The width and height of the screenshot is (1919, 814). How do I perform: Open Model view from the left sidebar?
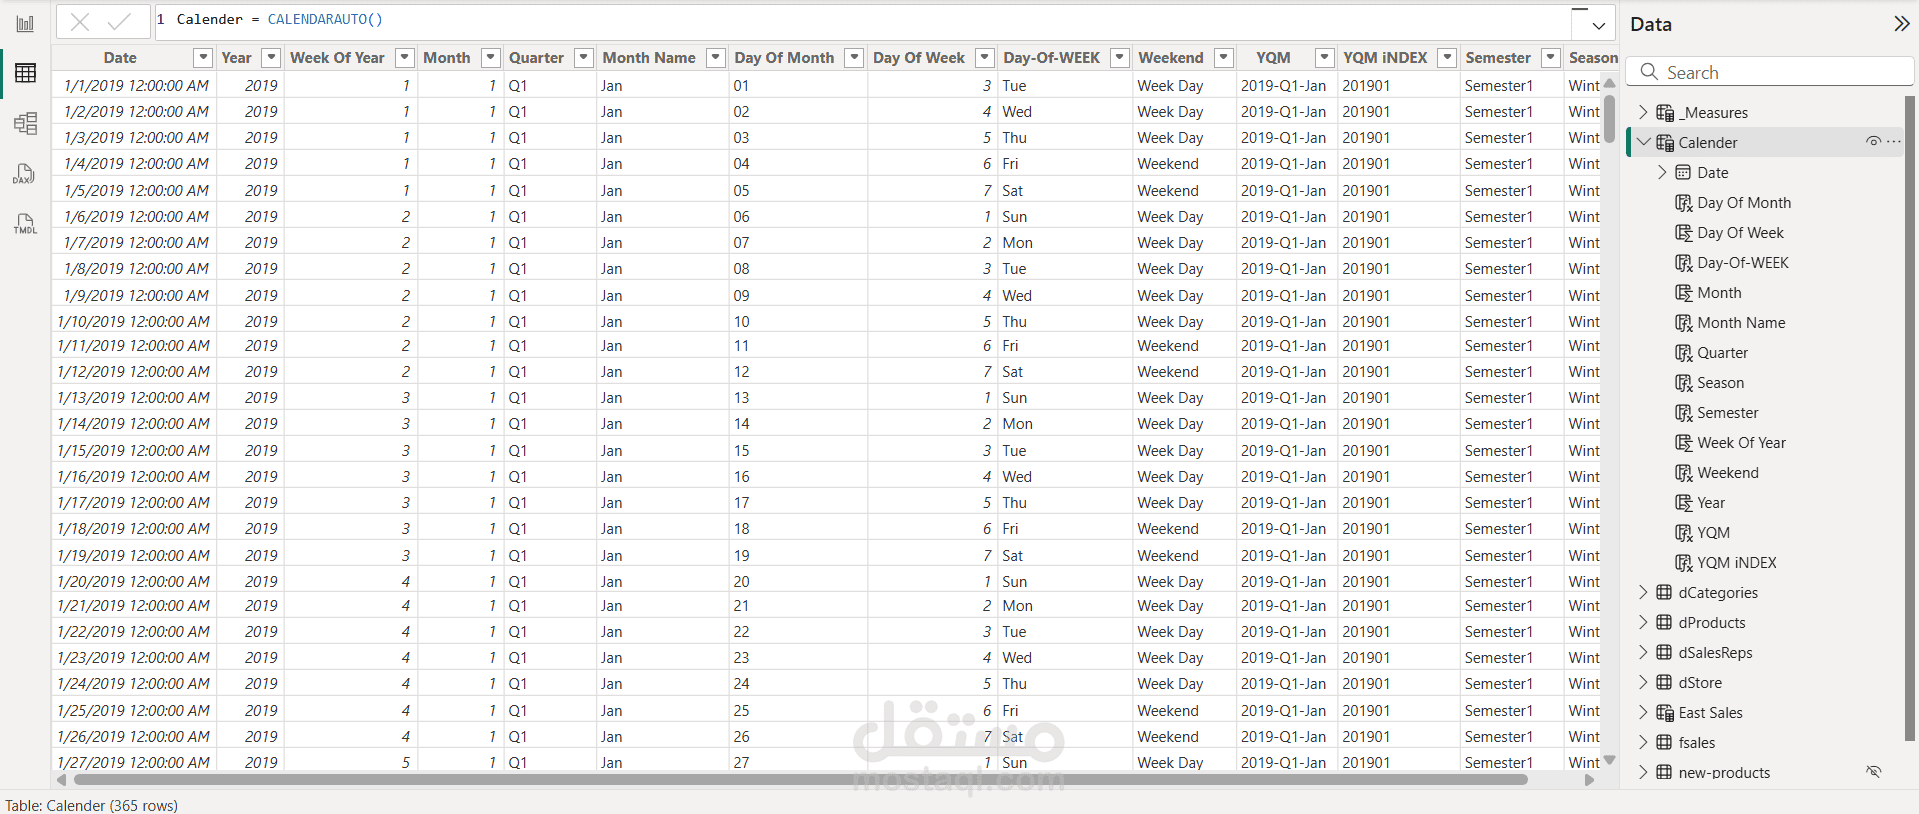click(25, 123)
